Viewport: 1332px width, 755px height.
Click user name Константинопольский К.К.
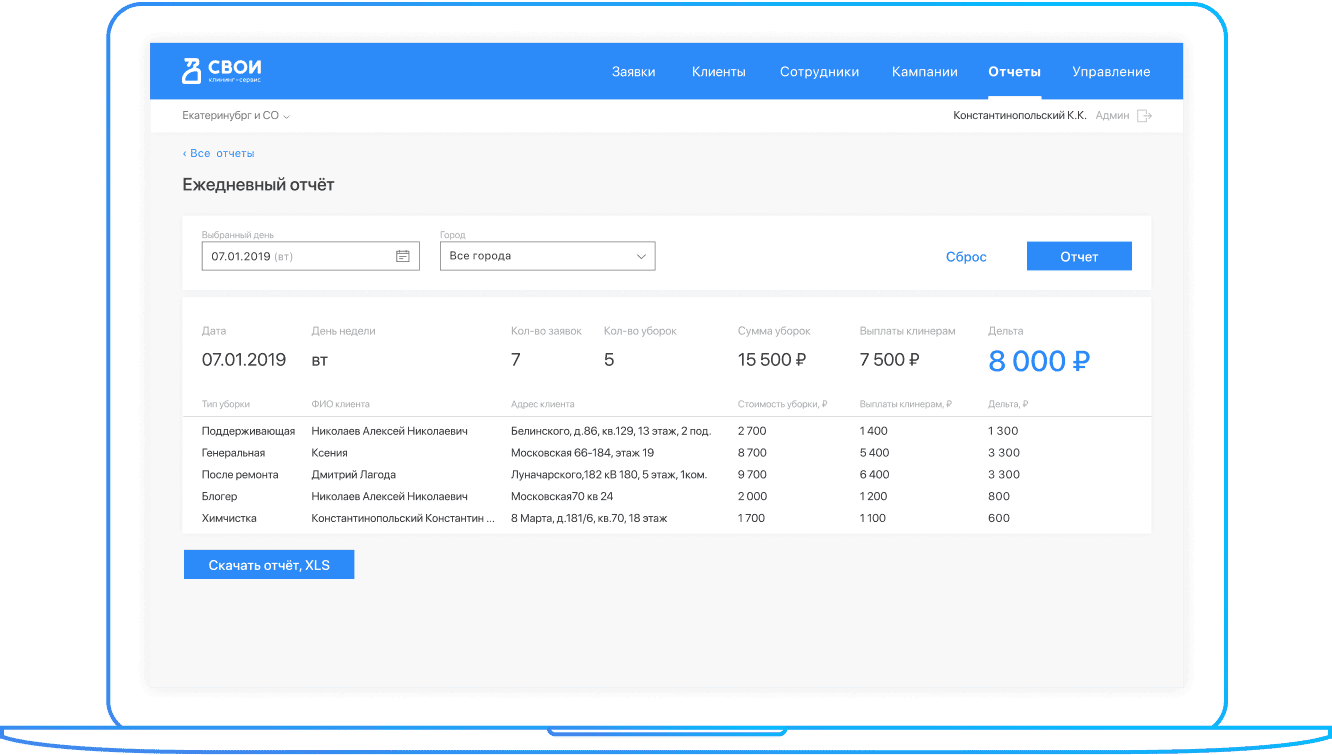point(1019,116)
